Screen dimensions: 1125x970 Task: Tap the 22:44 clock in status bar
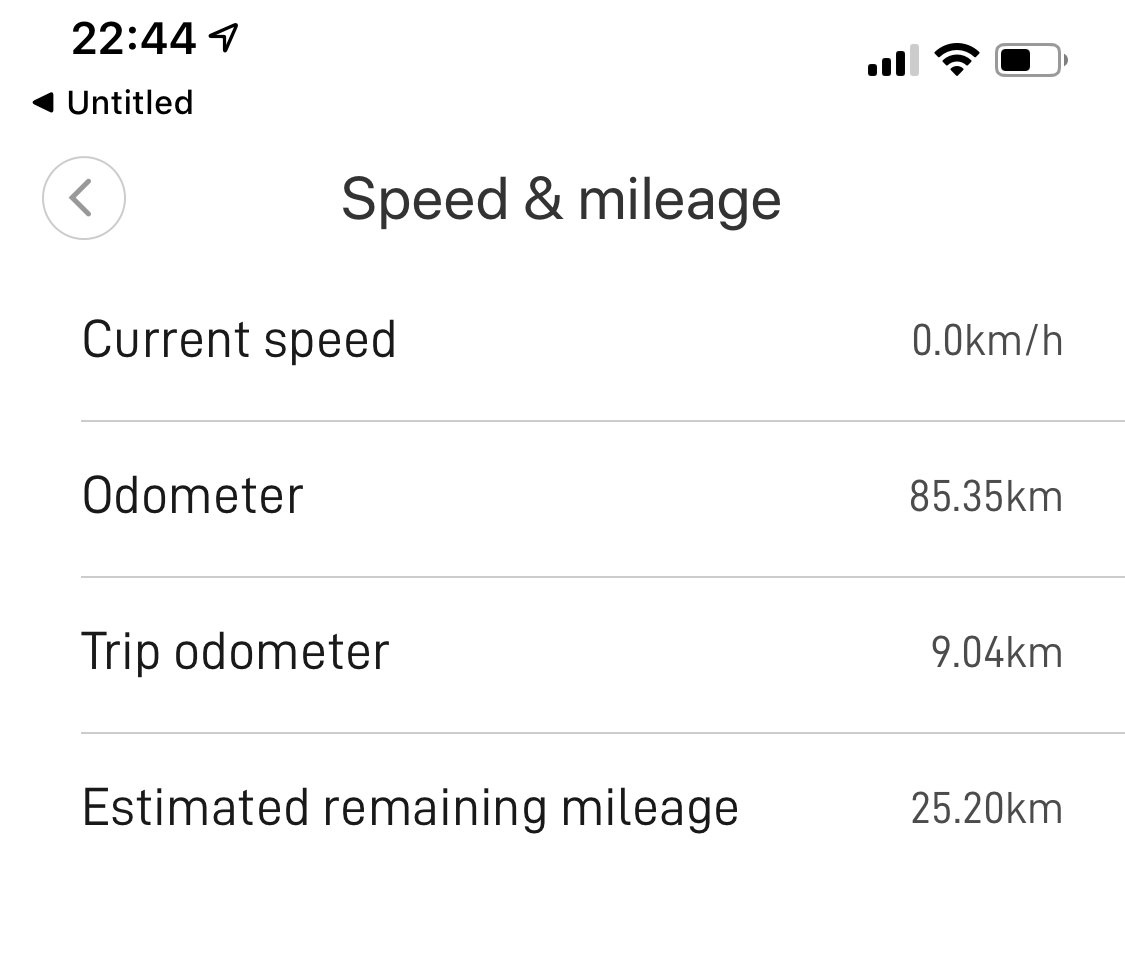pos(133,39)
